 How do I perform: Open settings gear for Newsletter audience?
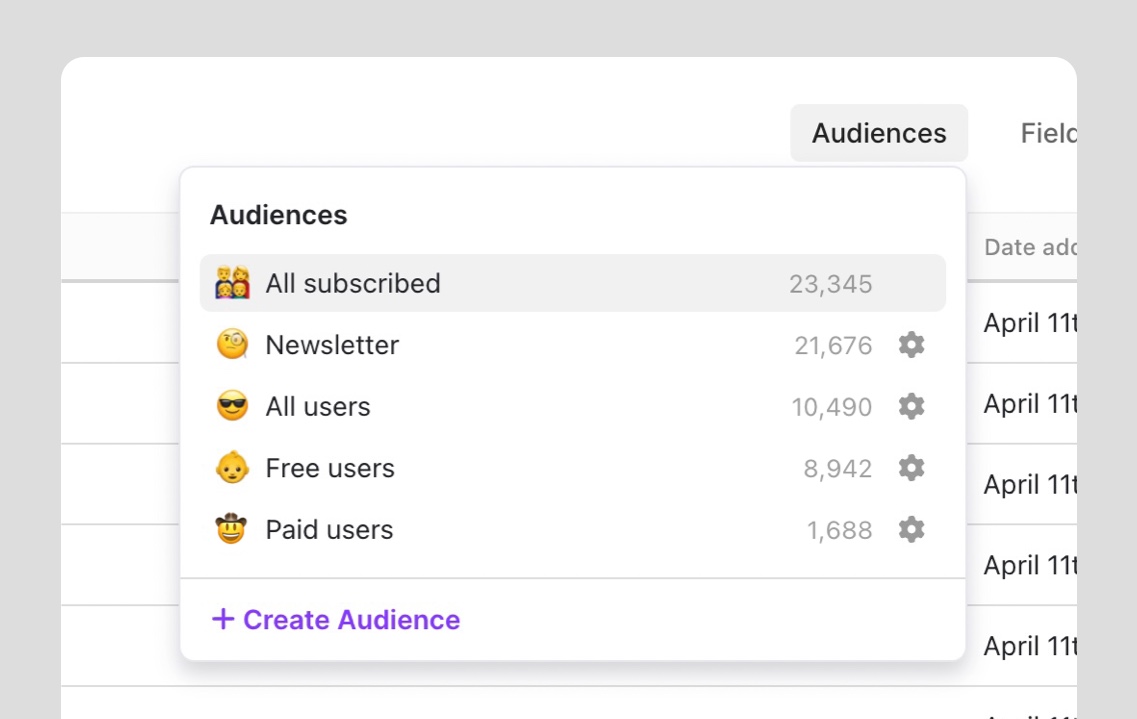point(911,345)
